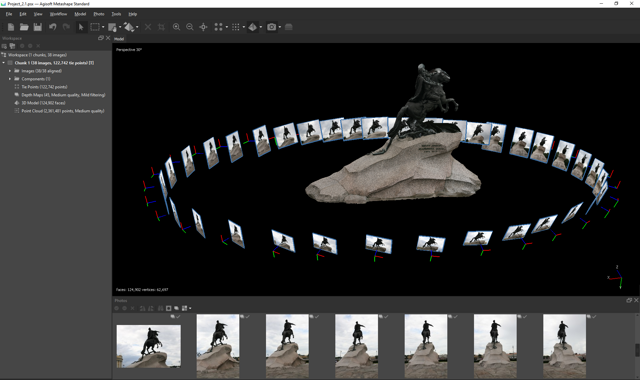The height and width of the screenshot is (380, 640).
Task: Open Rectangle Selection tool dropdown arrow
Action: click(x=103, y=27)
